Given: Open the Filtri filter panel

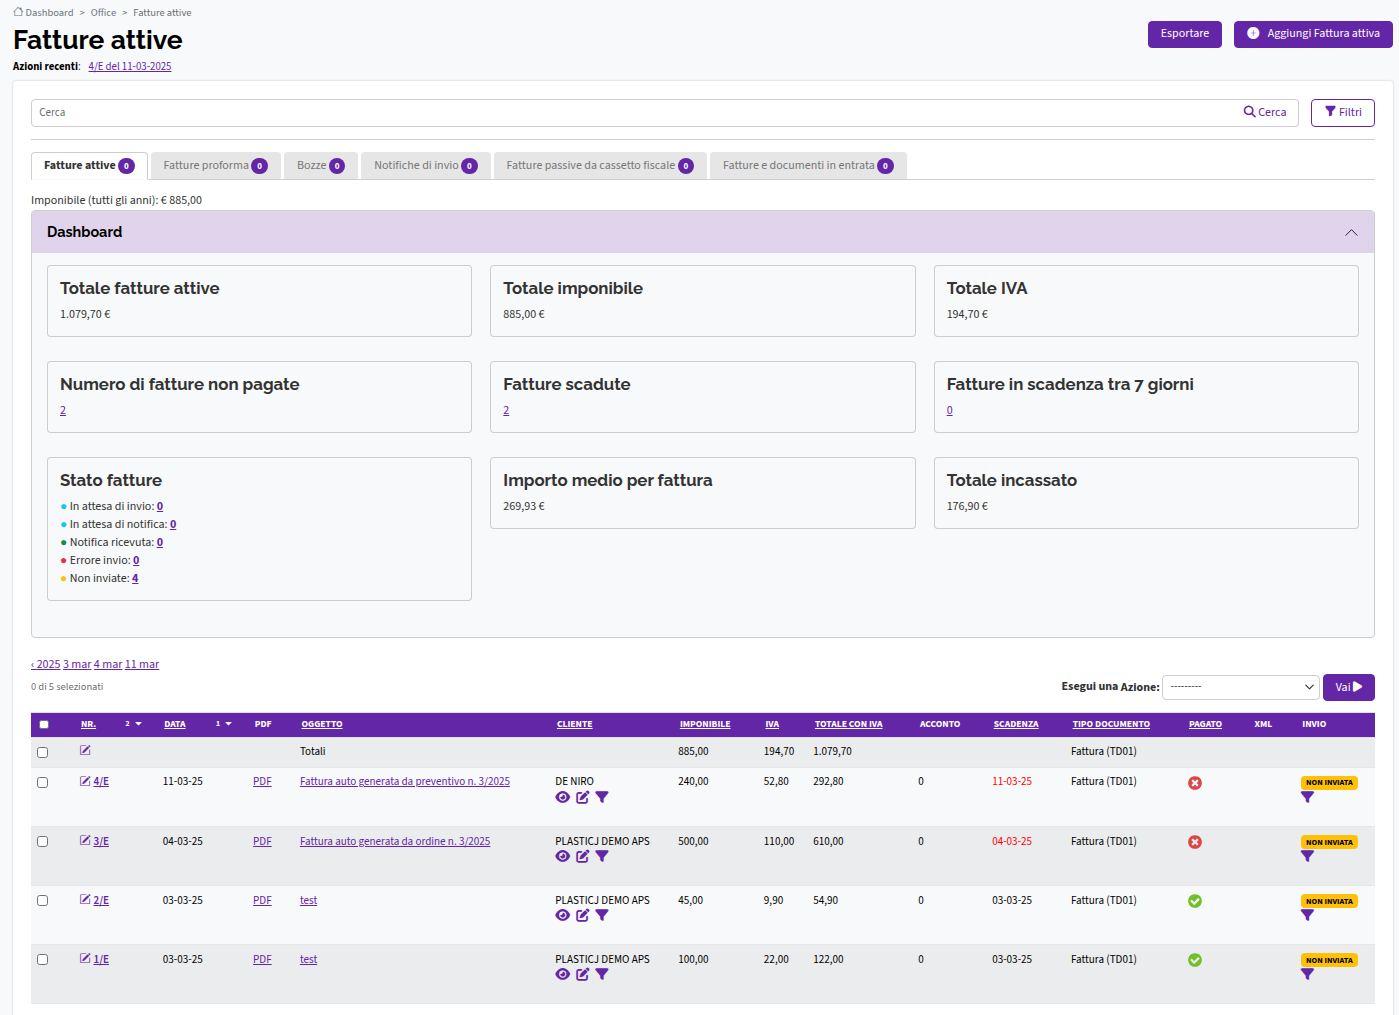Looking at the screenshot, I should pos(1343,113).
